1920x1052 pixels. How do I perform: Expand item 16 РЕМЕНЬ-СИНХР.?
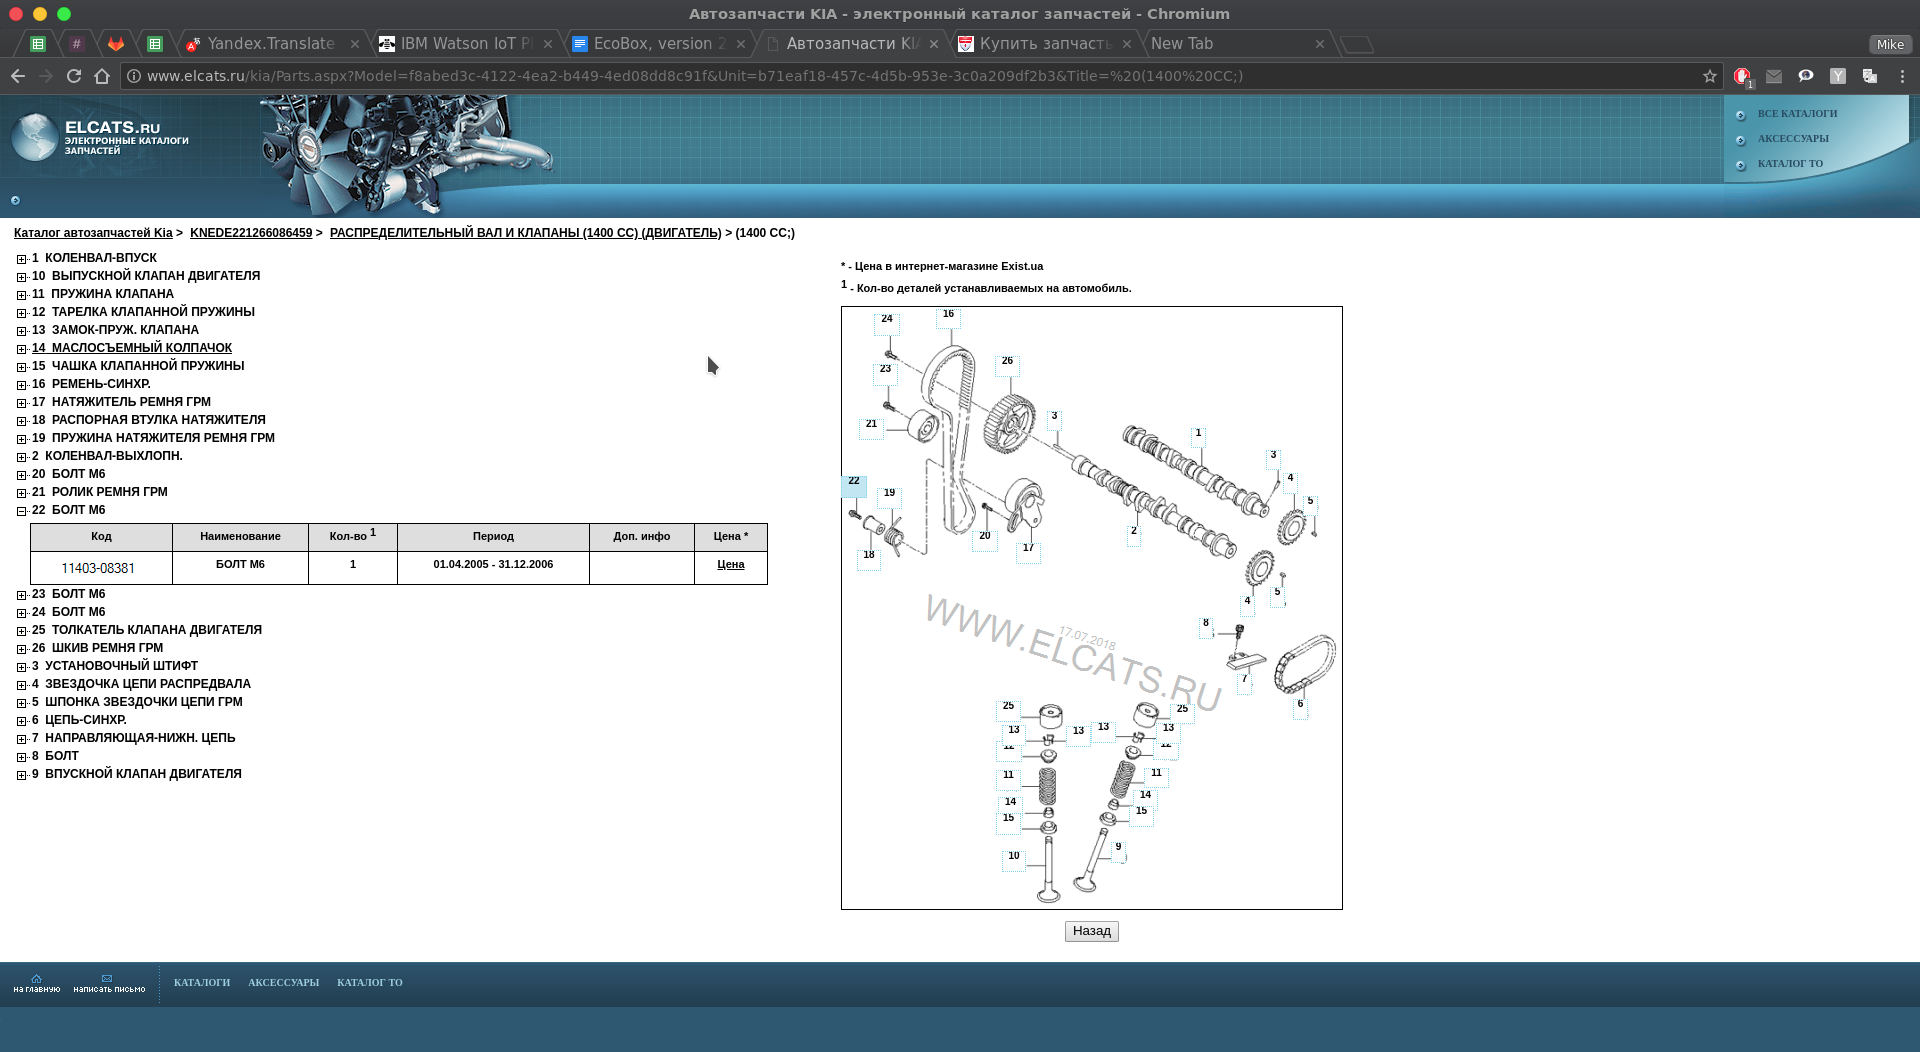point(21,385)
